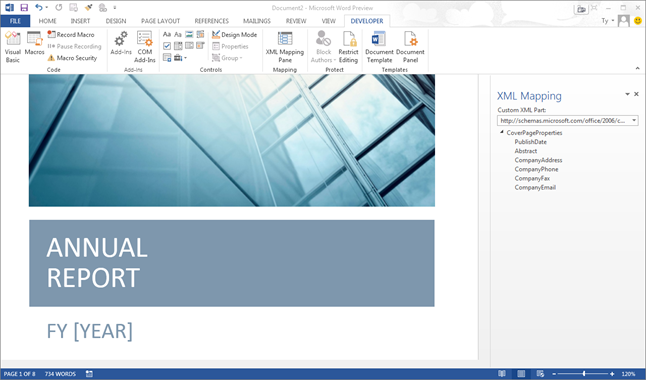
Task: Open Word Add-Ins dialog
Action: (x=121, y=44)
